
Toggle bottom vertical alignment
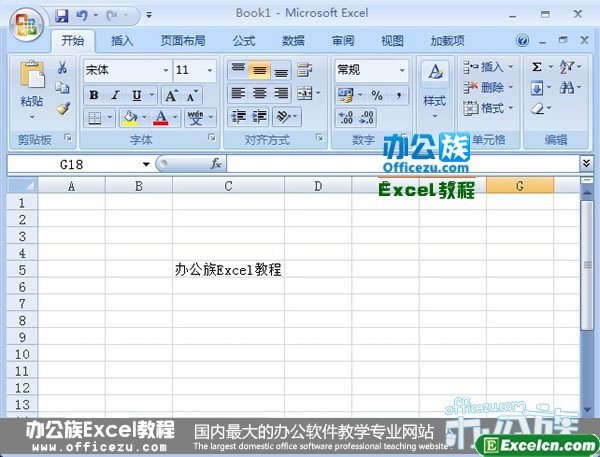pyautogui.click(x=281, y=70)
